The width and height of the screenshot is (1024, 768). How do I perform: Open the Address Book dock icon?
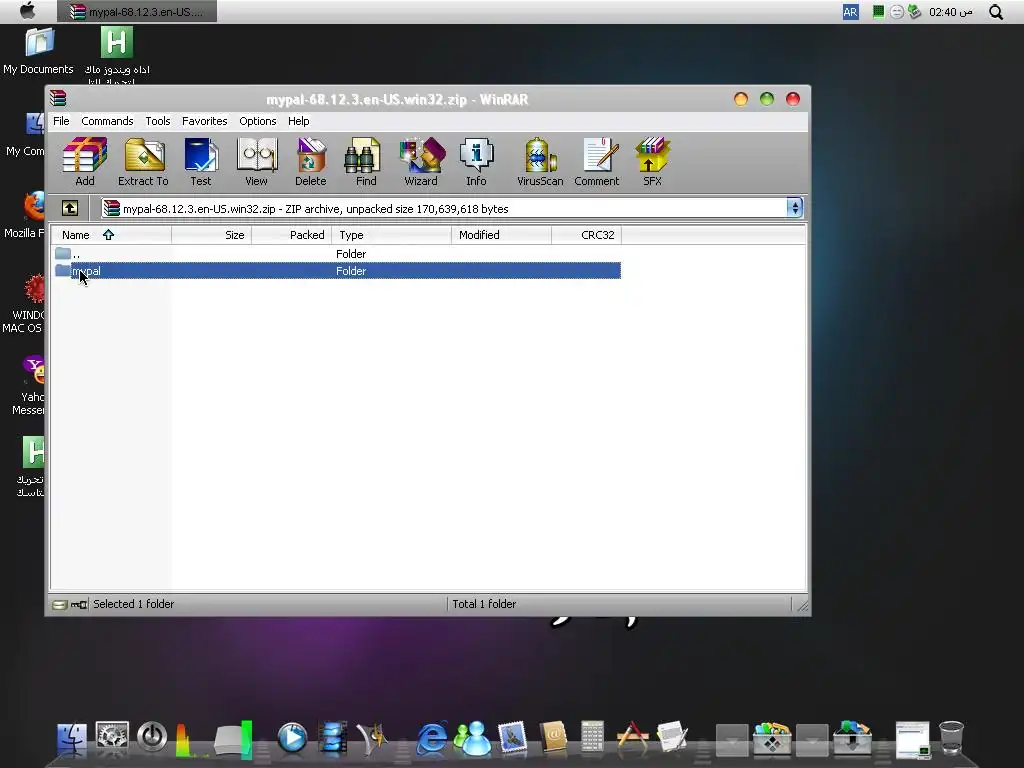click(x=553, y=738)
